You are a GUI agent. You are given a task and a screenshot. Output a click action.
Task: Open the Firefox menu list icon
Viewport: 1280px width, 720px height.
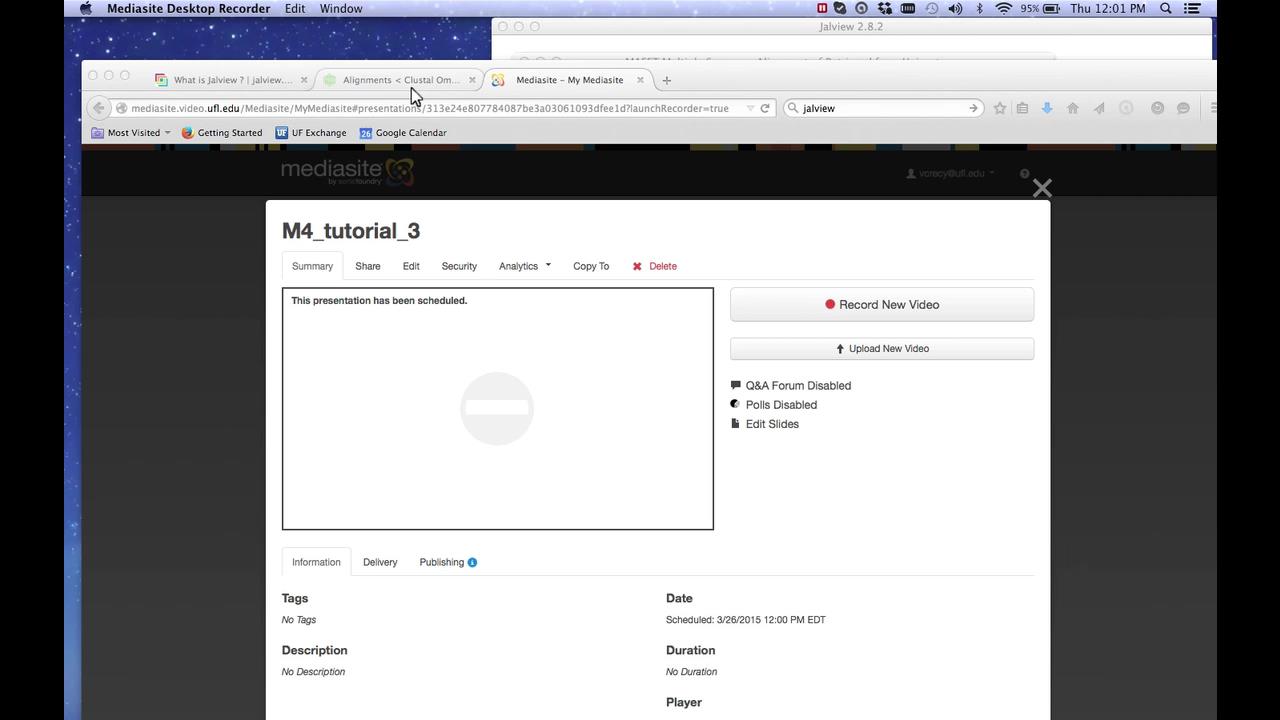(1213, 108)
